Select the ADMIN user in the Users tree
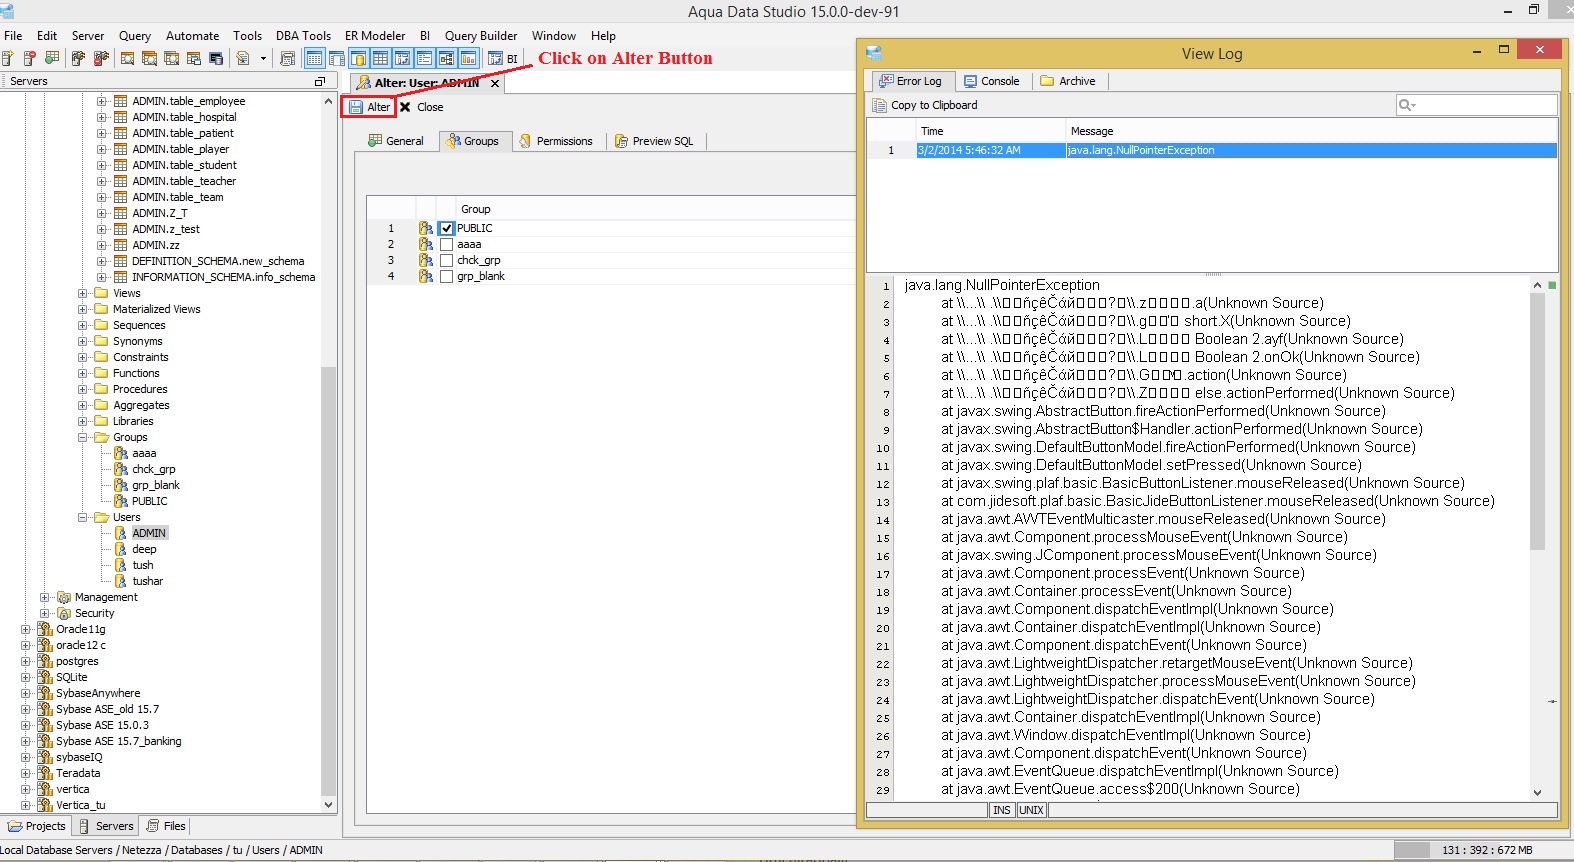Screen dimensions: 1574x862 (x=149, y=533)
